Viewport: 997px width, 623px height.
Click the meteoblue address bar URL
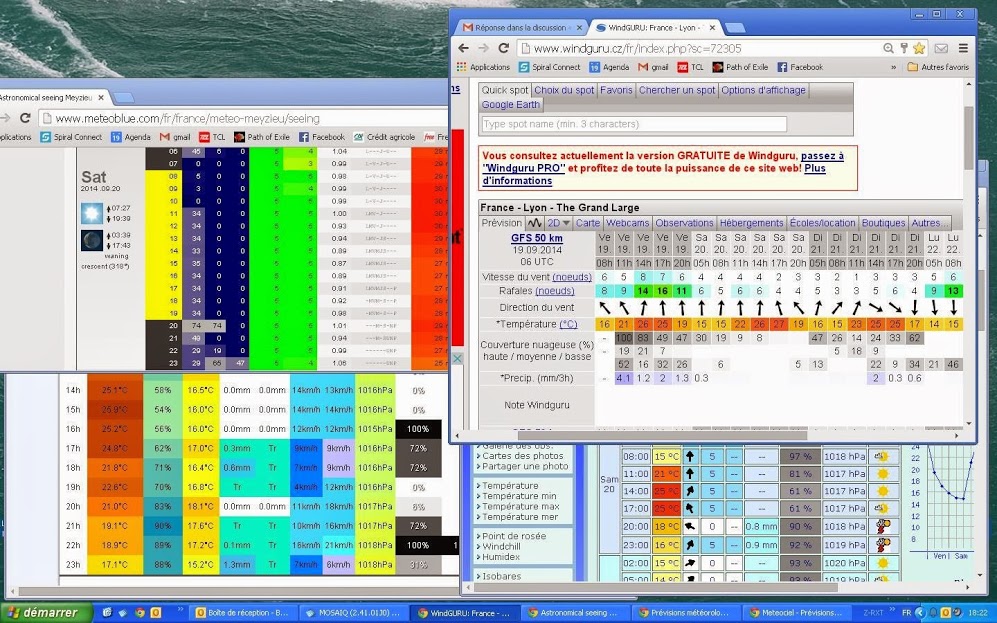(x=188, y=118)
